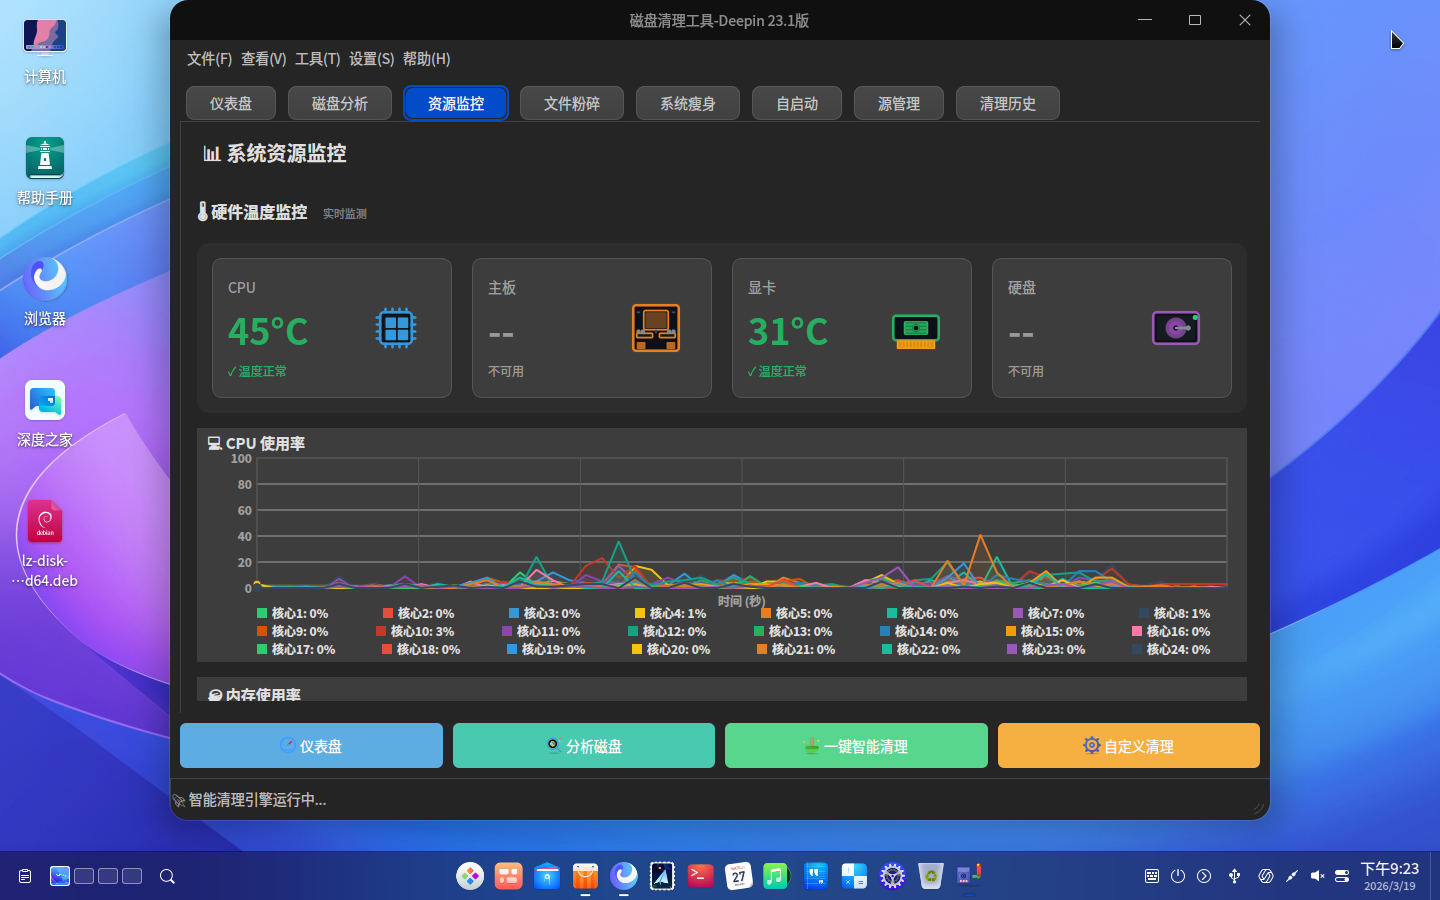Screen dimensions: 1440x900
Task: Click the motherboard icon in 主板 card
Action: click(x=656, y=328)
